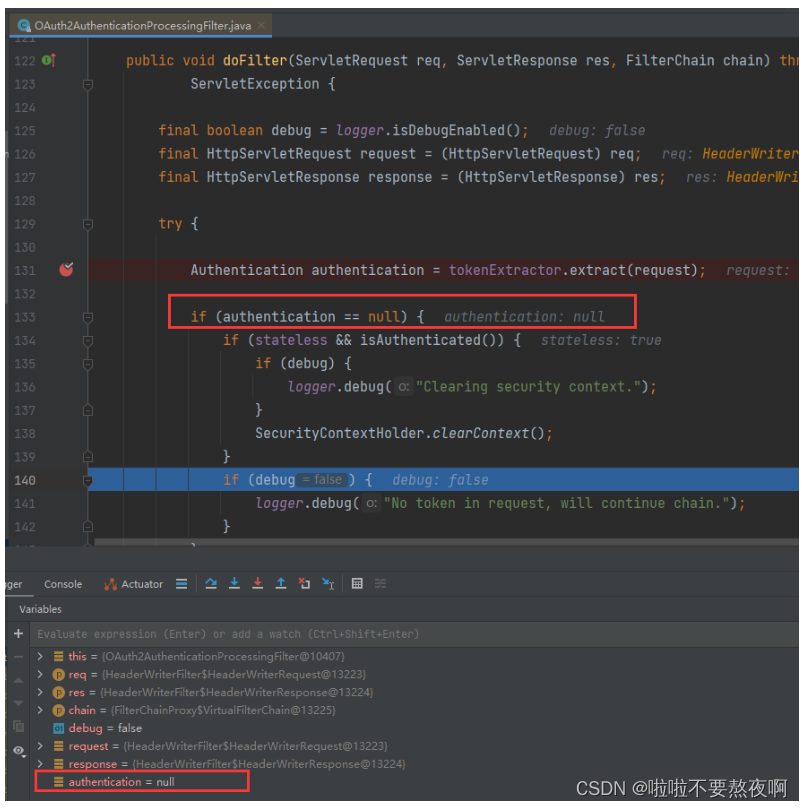Collapse fold marker at line 135
This screenshot has height=809, width=804.
(88, 364)
